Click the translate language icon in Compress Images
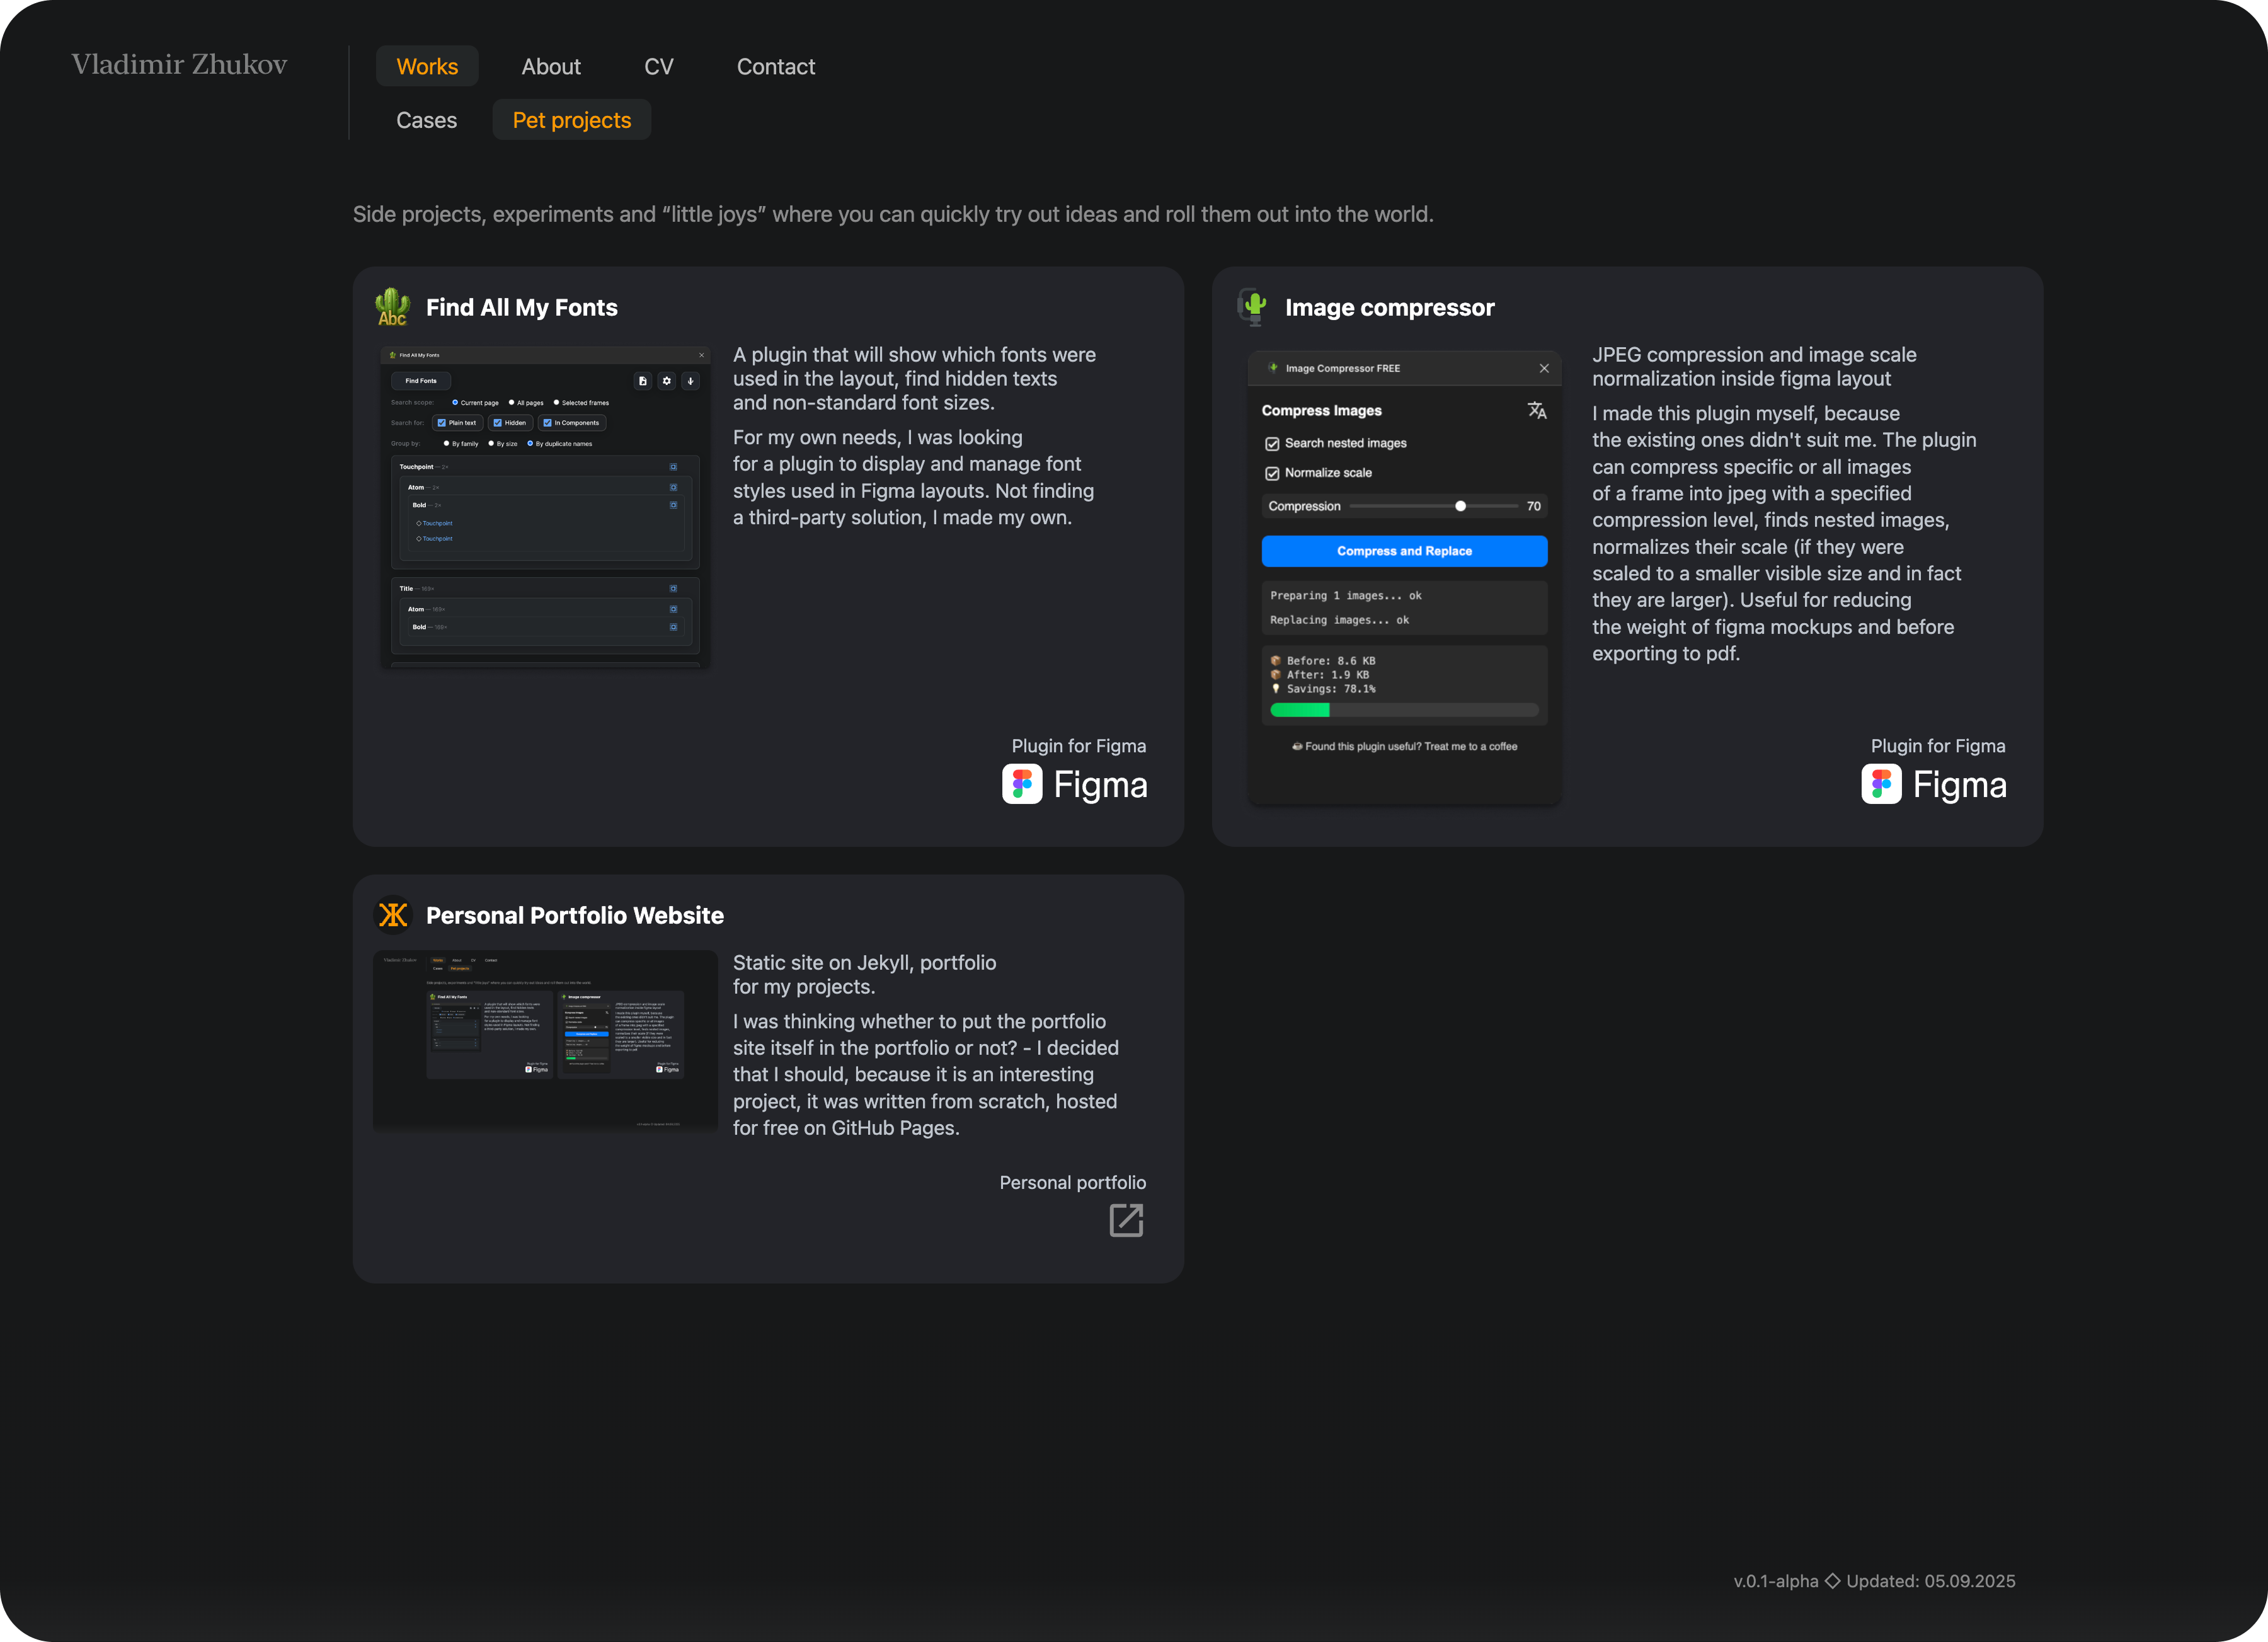Image resolution: width=2268 pixels, height=1642 pixels. tap(1536, 410)
